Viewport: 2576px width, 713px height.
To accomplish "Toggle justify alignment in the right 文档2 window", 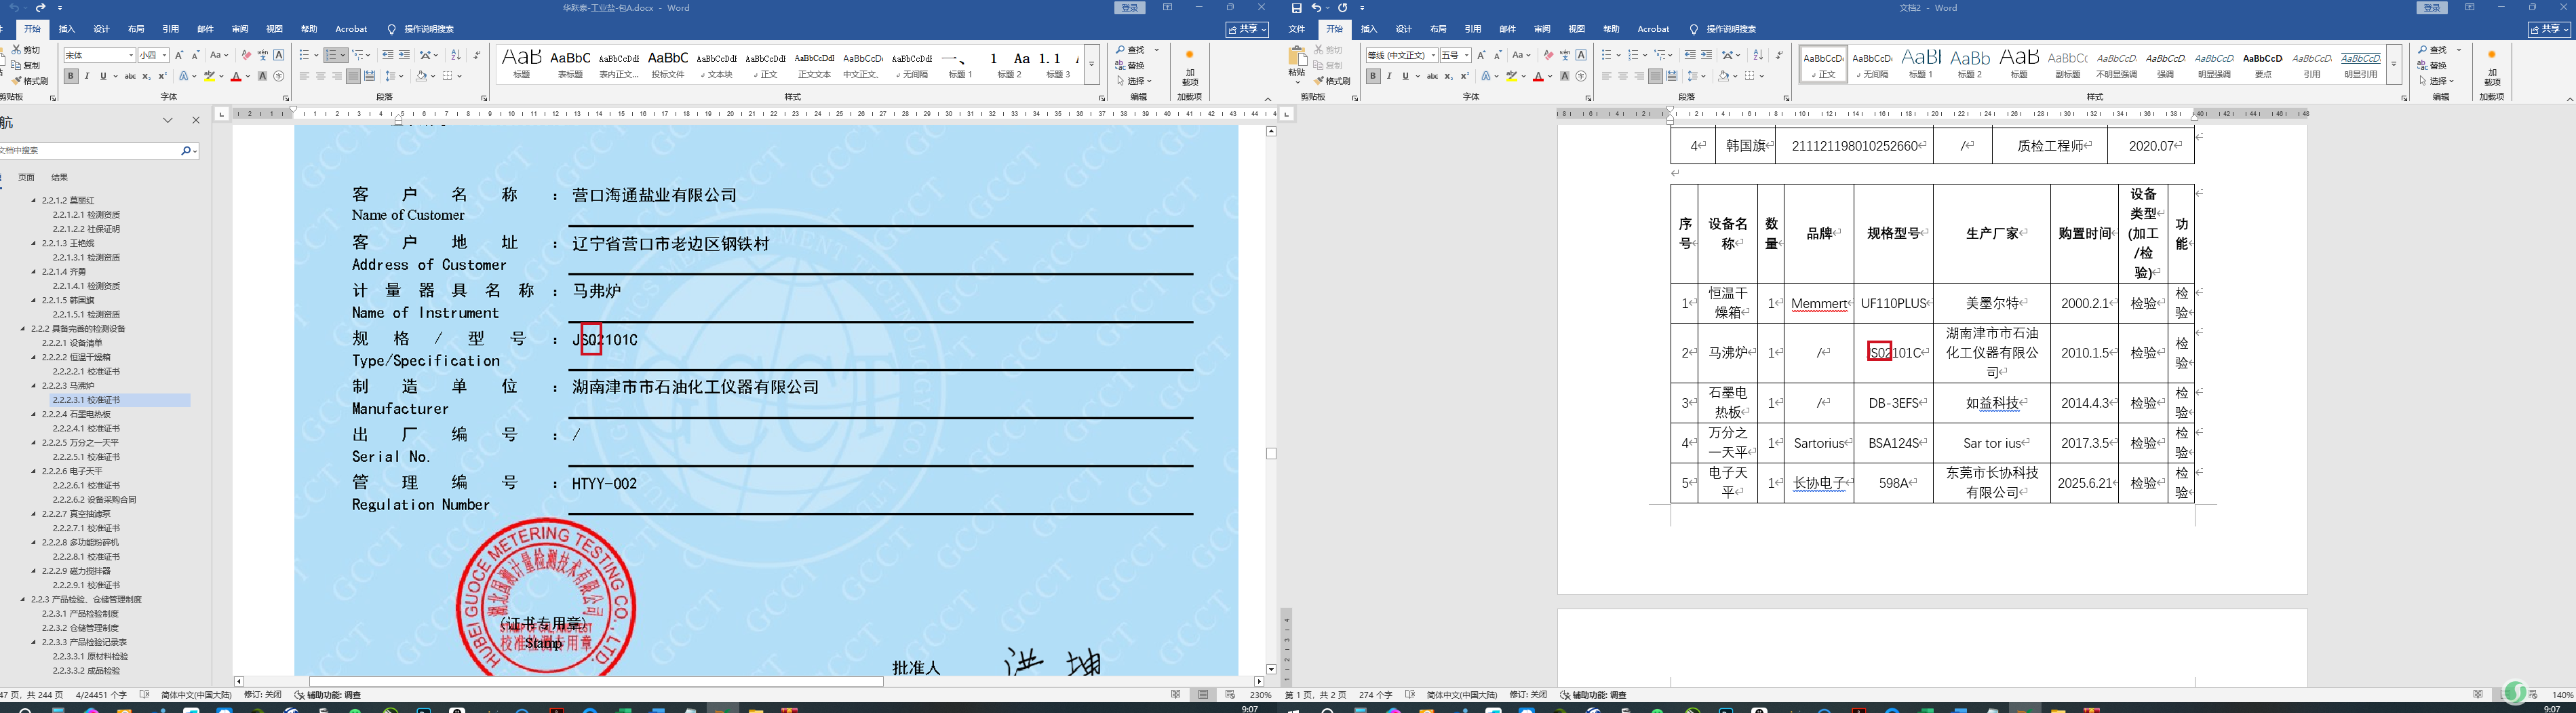I will pyautogui.click(x=1655, y=76).
